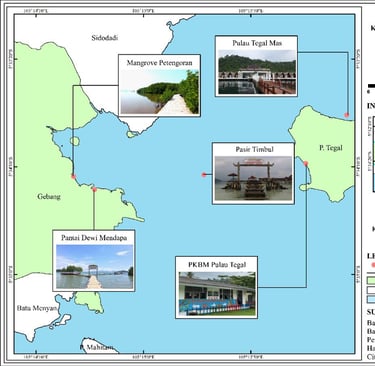375x366 pixels.
Task: Click the red marker for PKBM Pulau Tegal
Action: pos(306,163)
